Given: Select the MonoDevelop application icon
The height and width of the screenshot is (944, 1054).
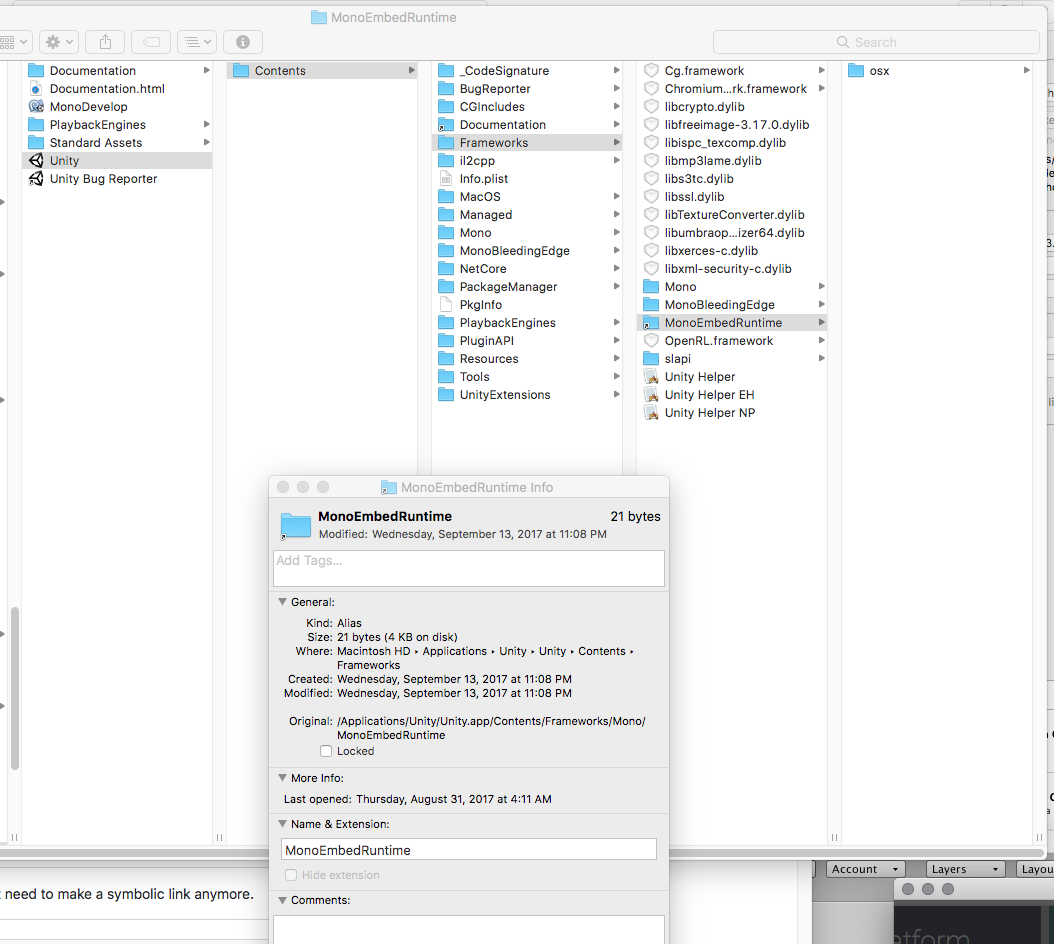Looking at the screenshot, I should click(36, 107).
